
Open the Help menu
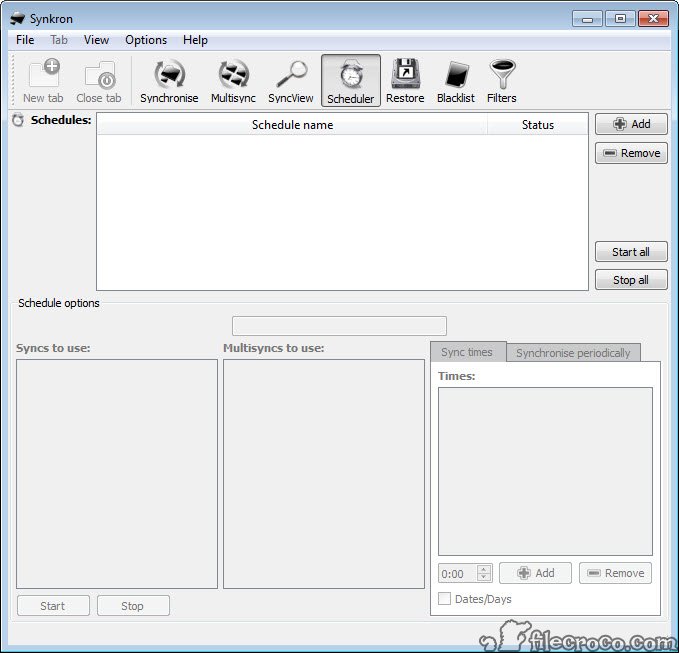click(x=195, y=40)
